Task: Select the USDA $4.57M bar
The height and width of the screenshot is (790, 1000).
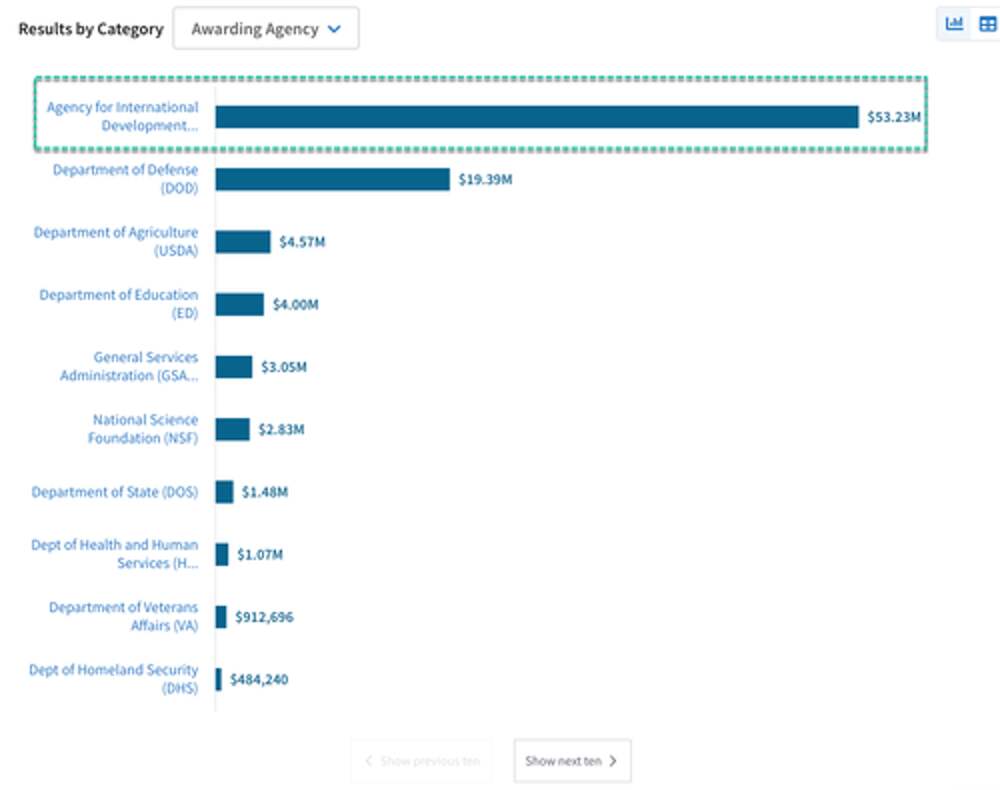Action: [243, 242]
